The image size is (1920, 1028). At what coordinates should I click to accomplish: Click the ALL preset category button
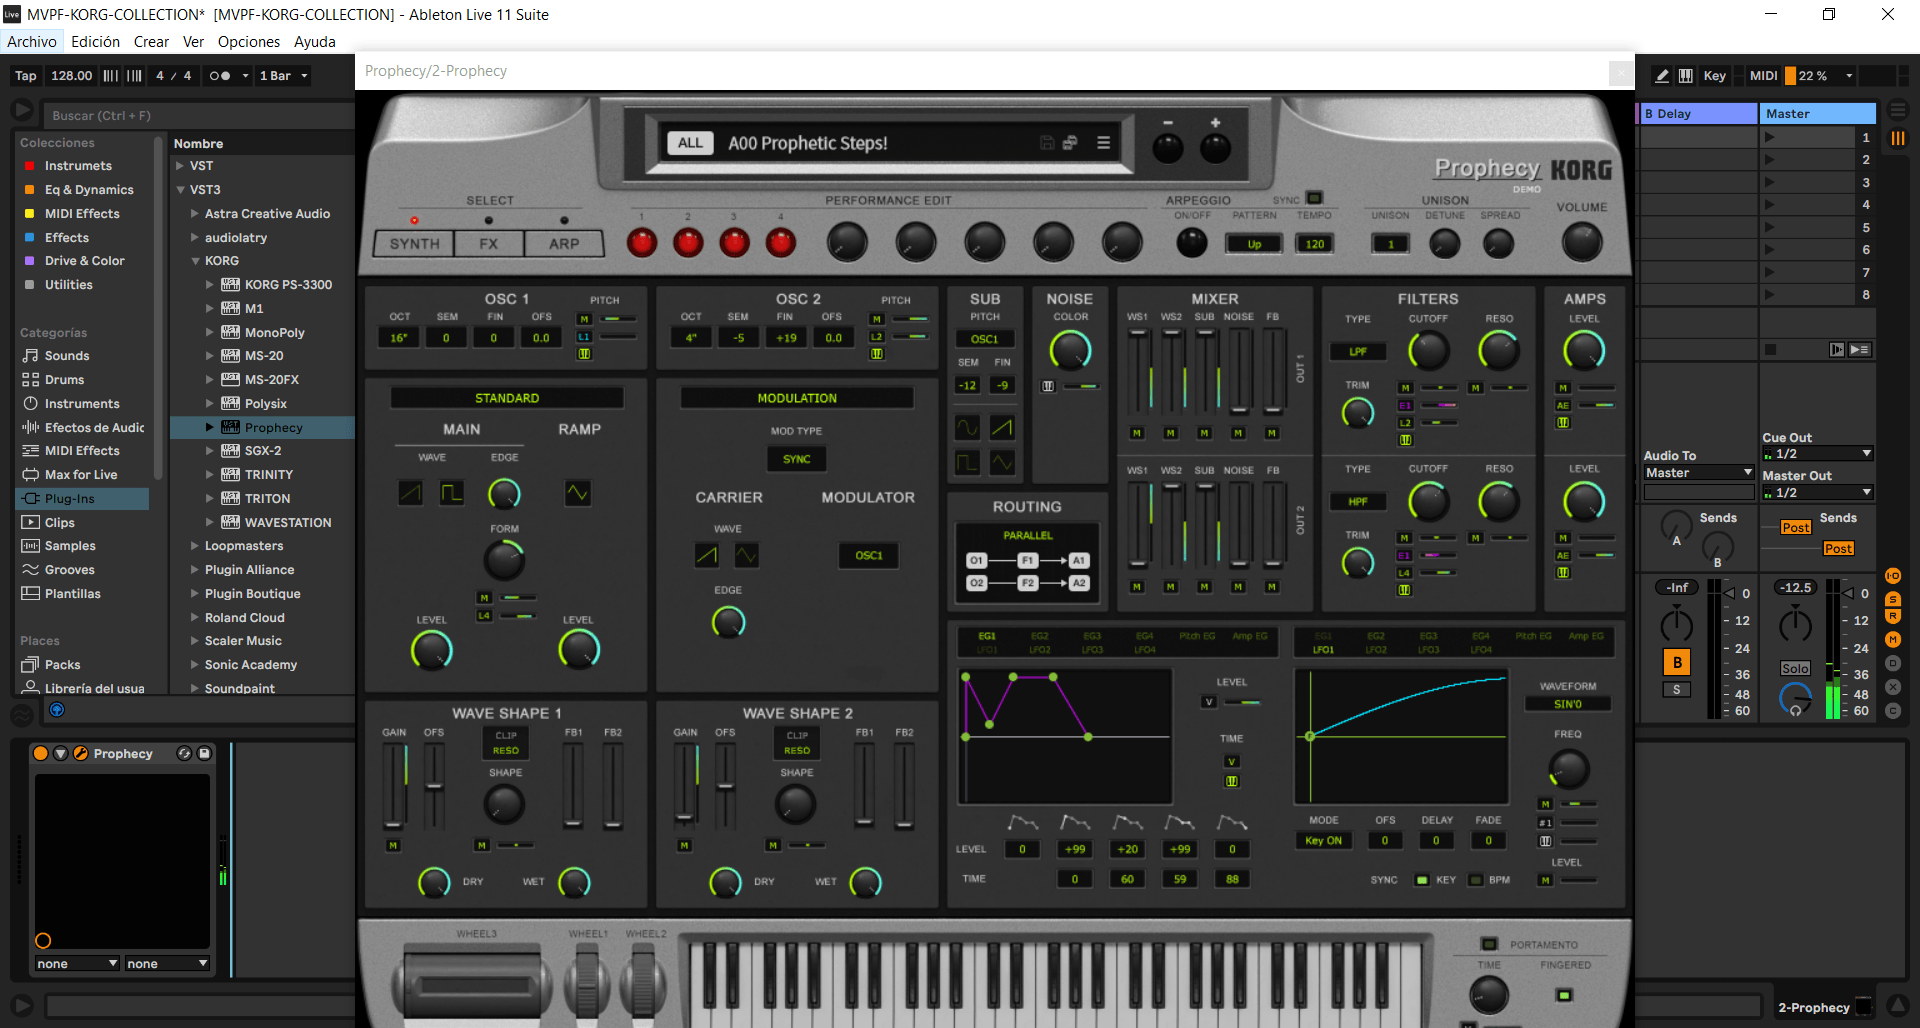(x=690, y=143)
